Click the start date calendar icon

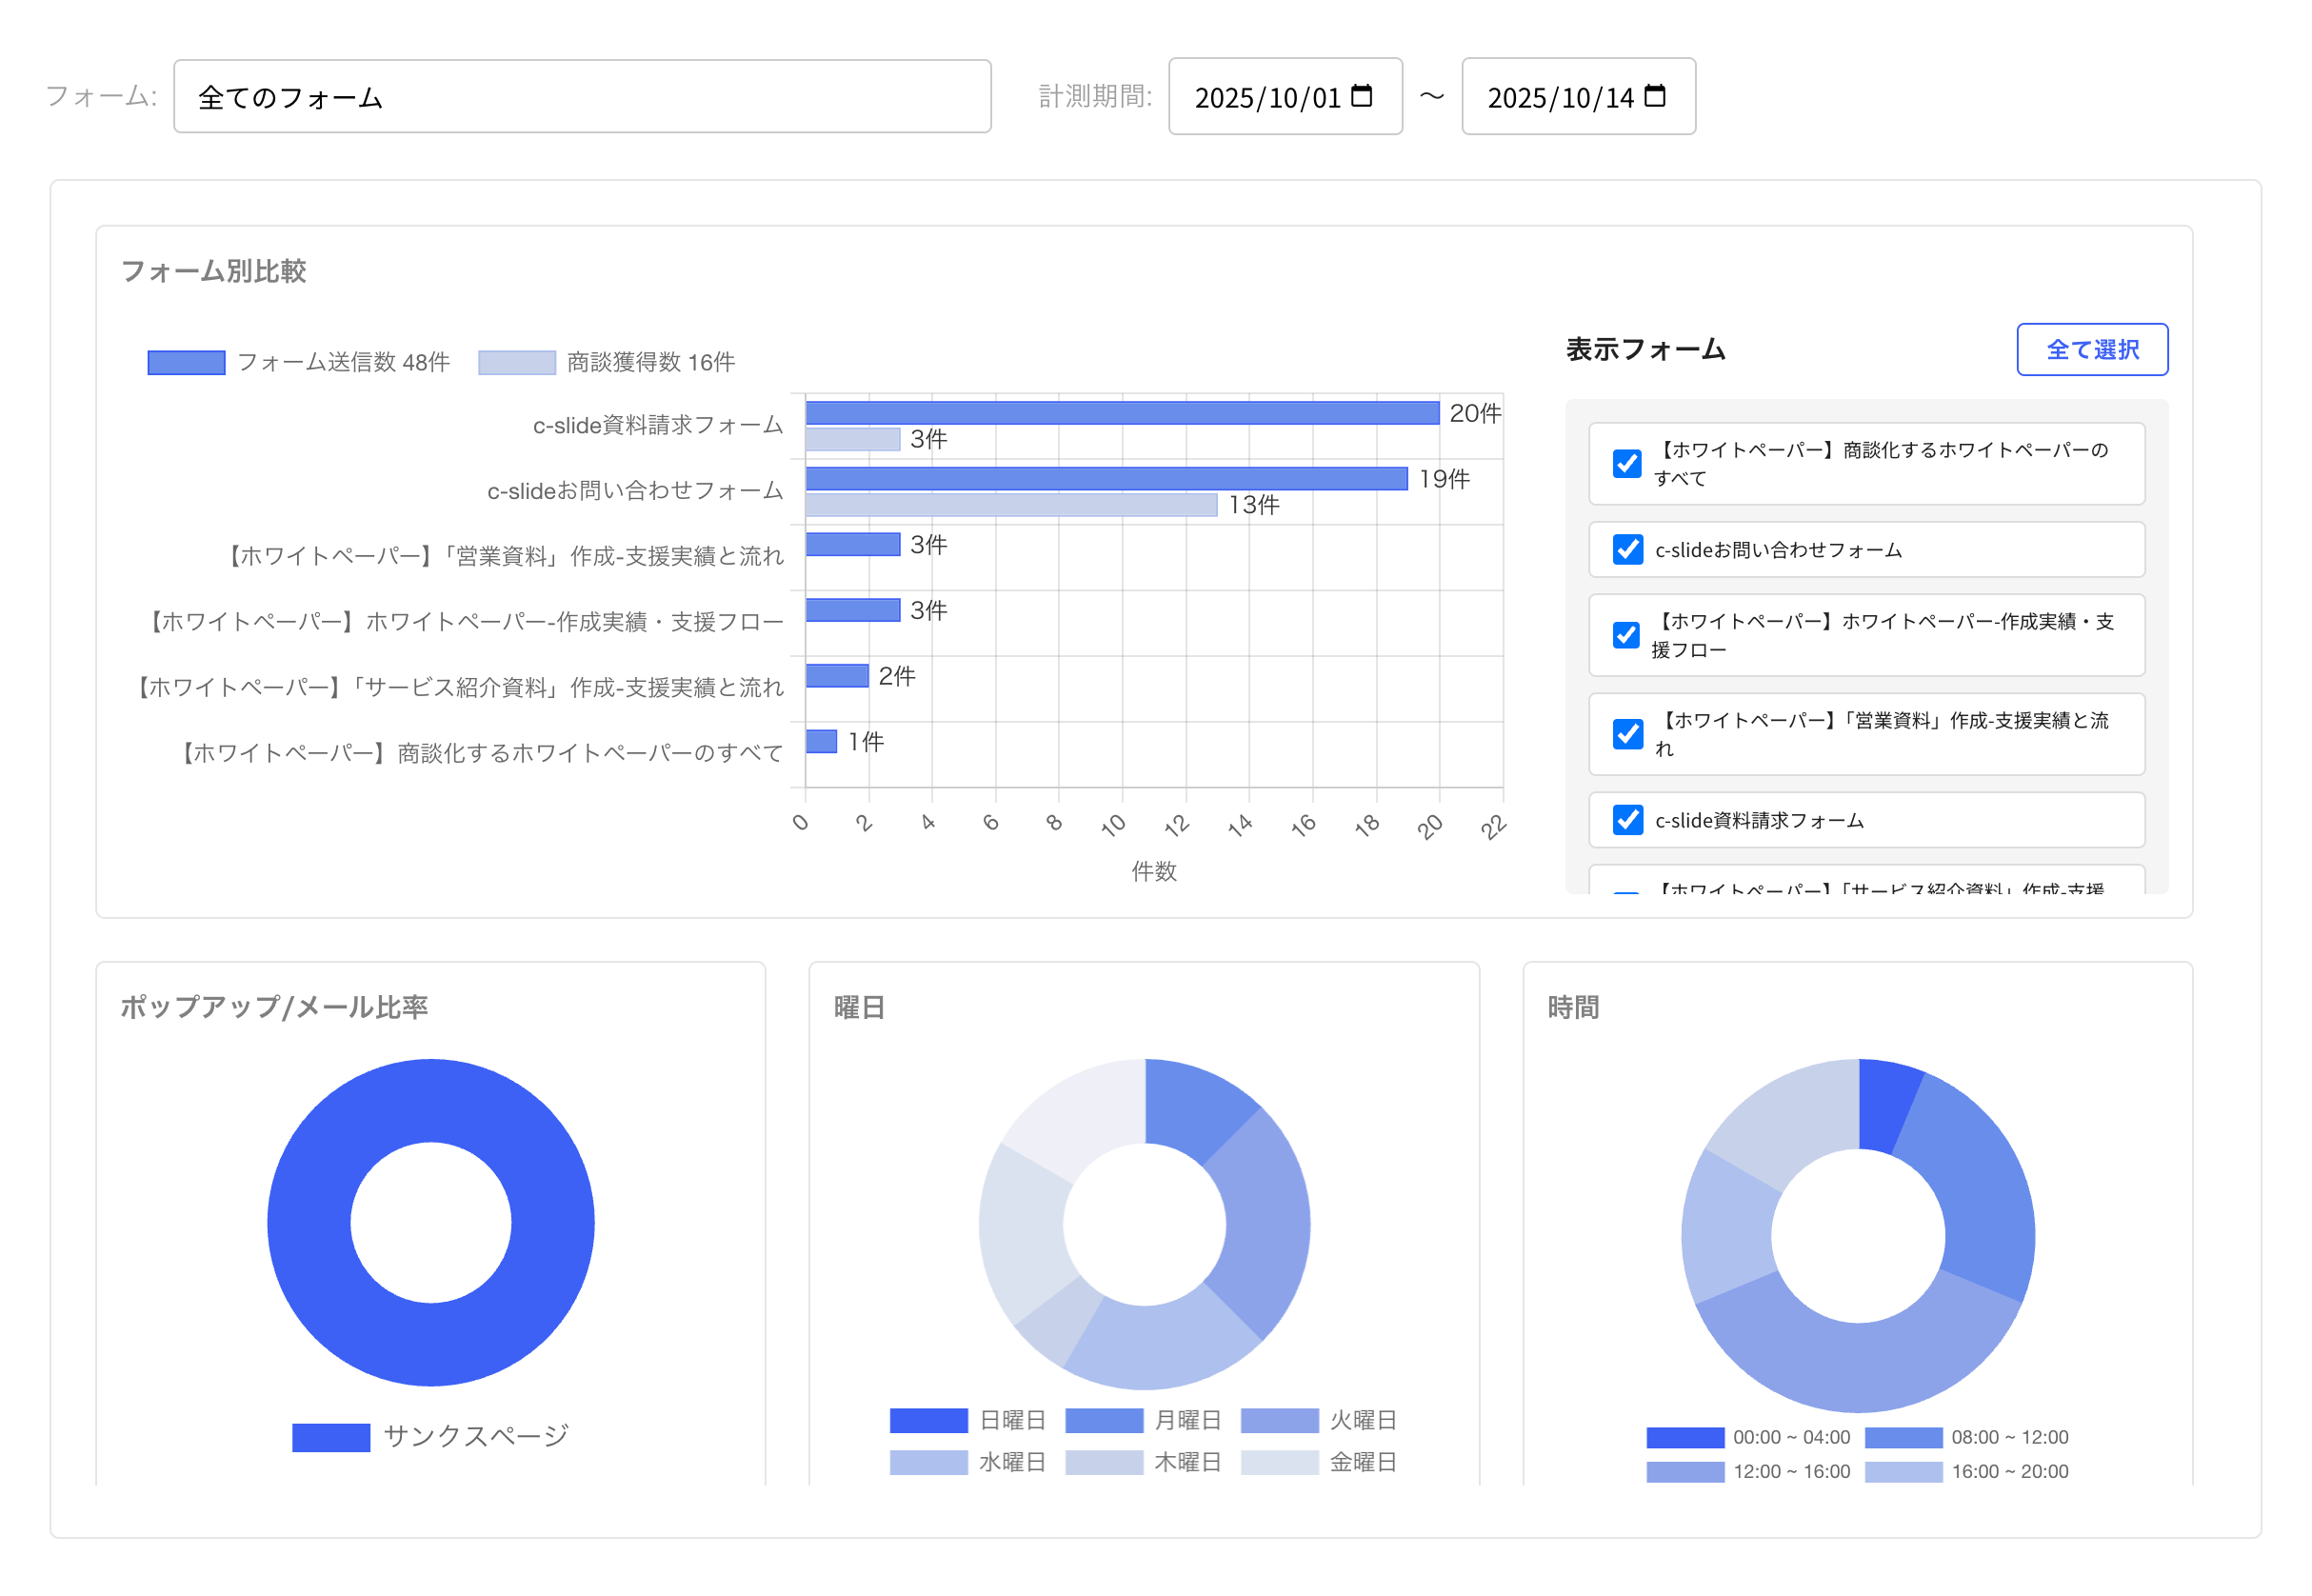point(1361,96)
